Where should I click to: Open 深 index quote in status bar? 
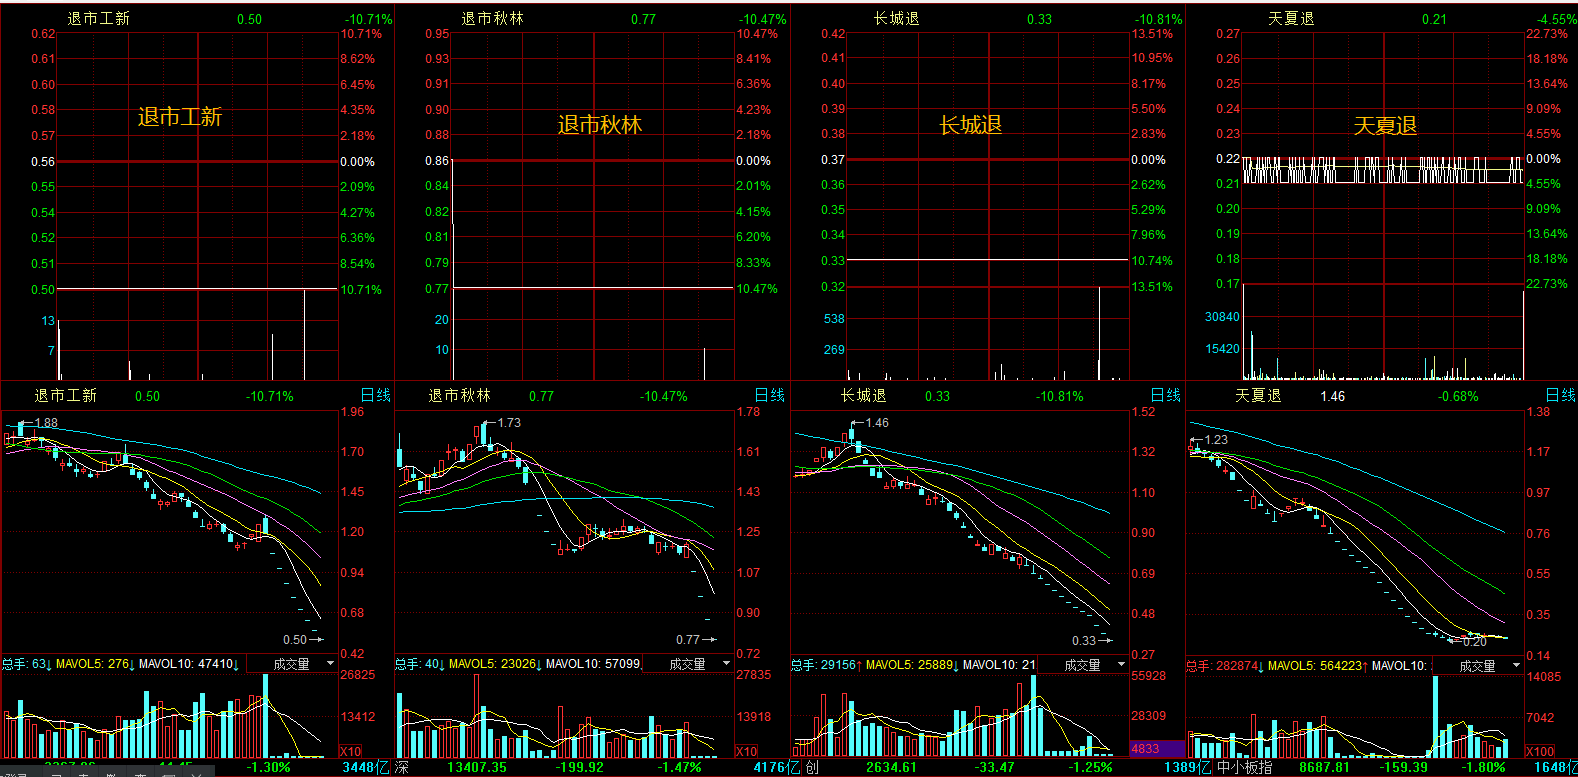pyautogui.click(x=401, y=767)
